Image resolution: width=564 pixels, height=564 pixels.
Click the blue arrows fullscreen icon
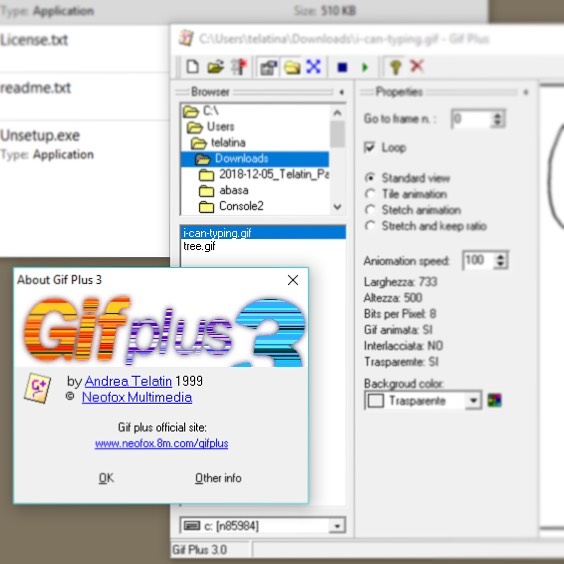[313, 67]
